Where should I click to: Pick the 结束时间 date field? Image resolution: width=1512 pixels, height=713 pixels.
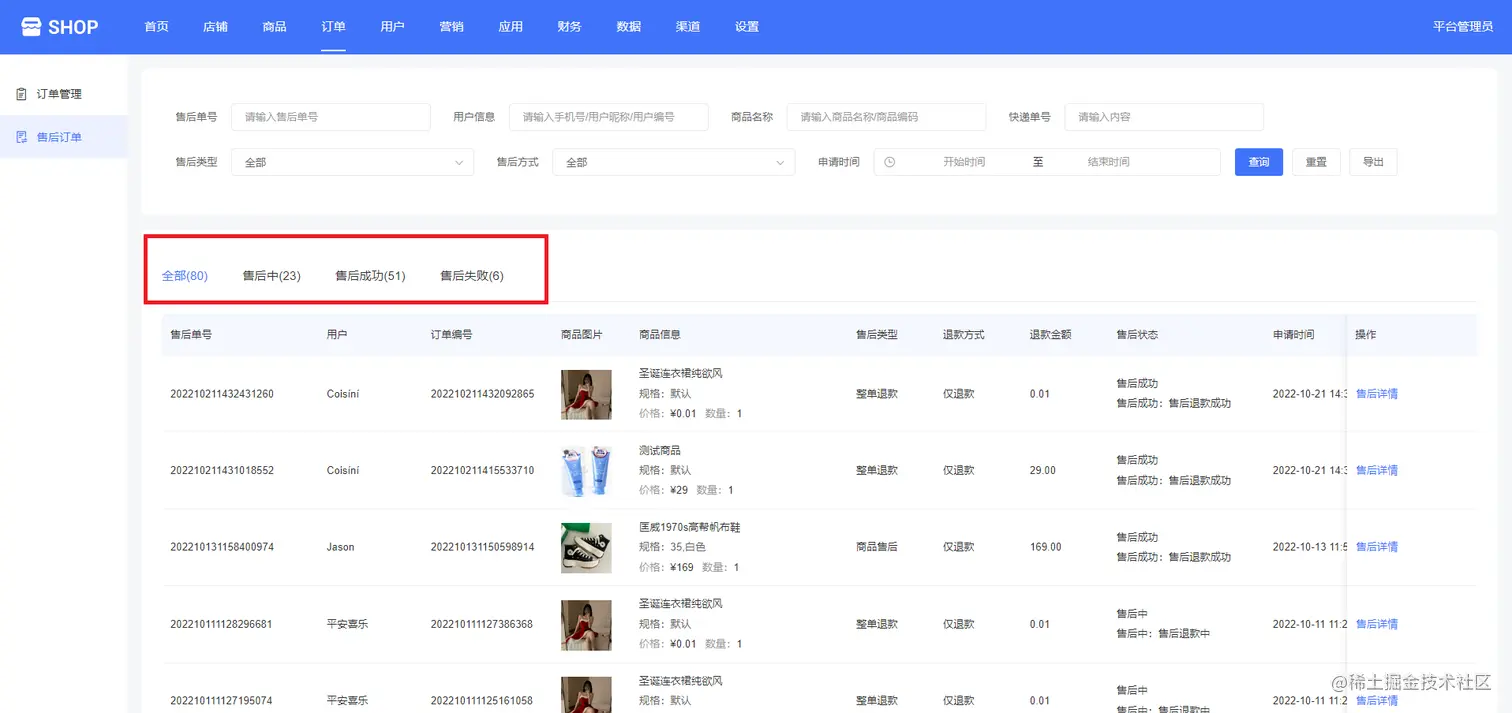(x=1108, y=162)
